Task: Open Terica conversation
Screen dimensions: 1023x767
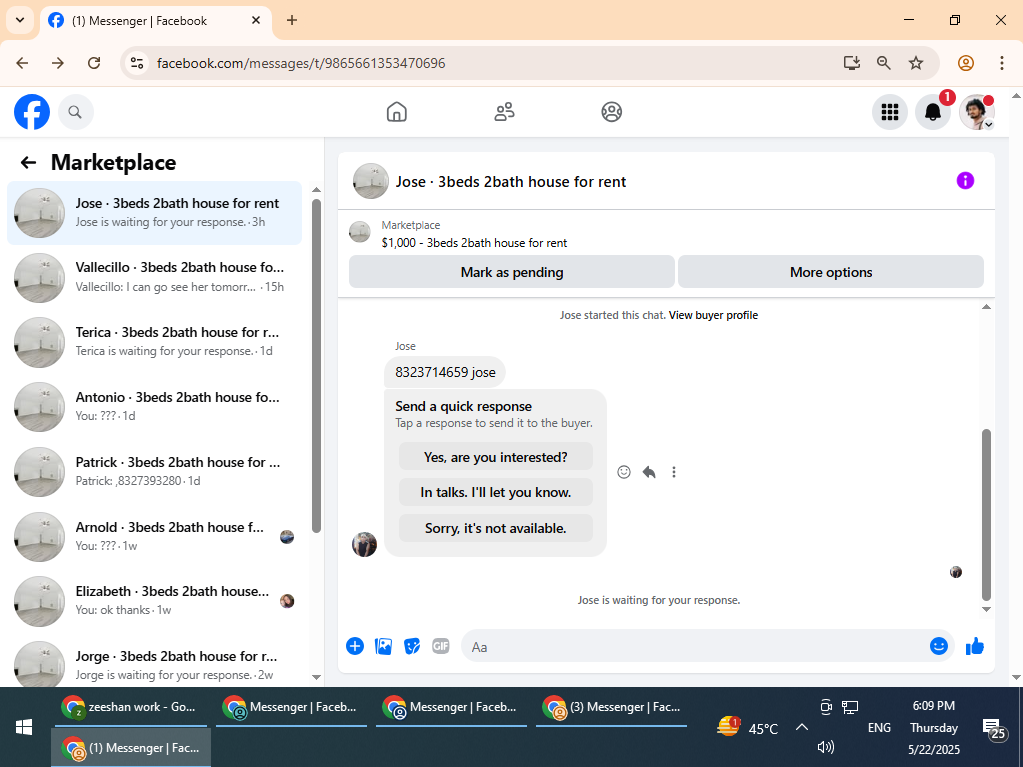Action: [155, 342]
